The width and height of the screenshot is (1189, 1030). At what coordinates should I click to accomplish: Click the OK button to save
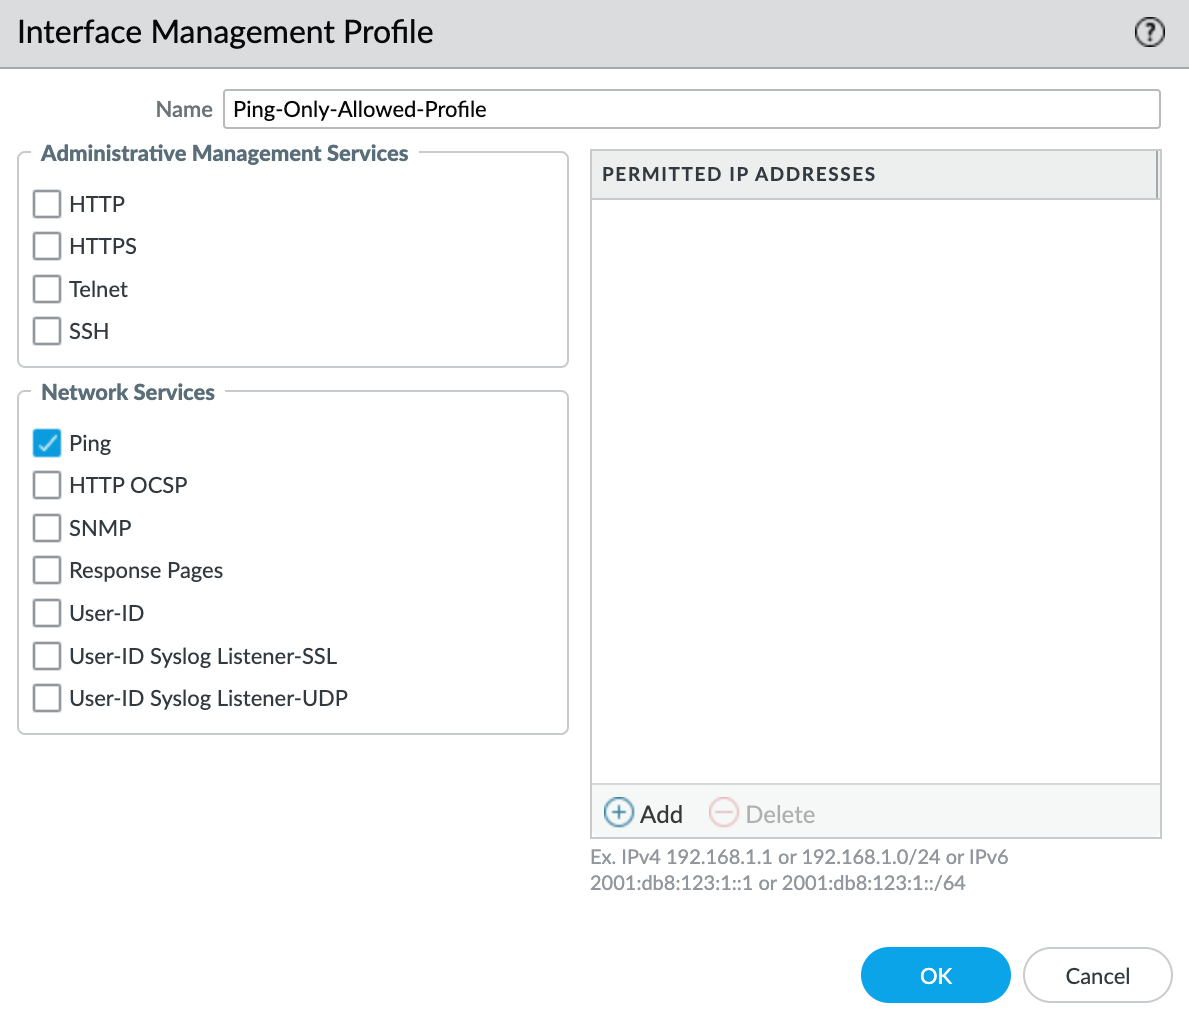coord(935,975)
